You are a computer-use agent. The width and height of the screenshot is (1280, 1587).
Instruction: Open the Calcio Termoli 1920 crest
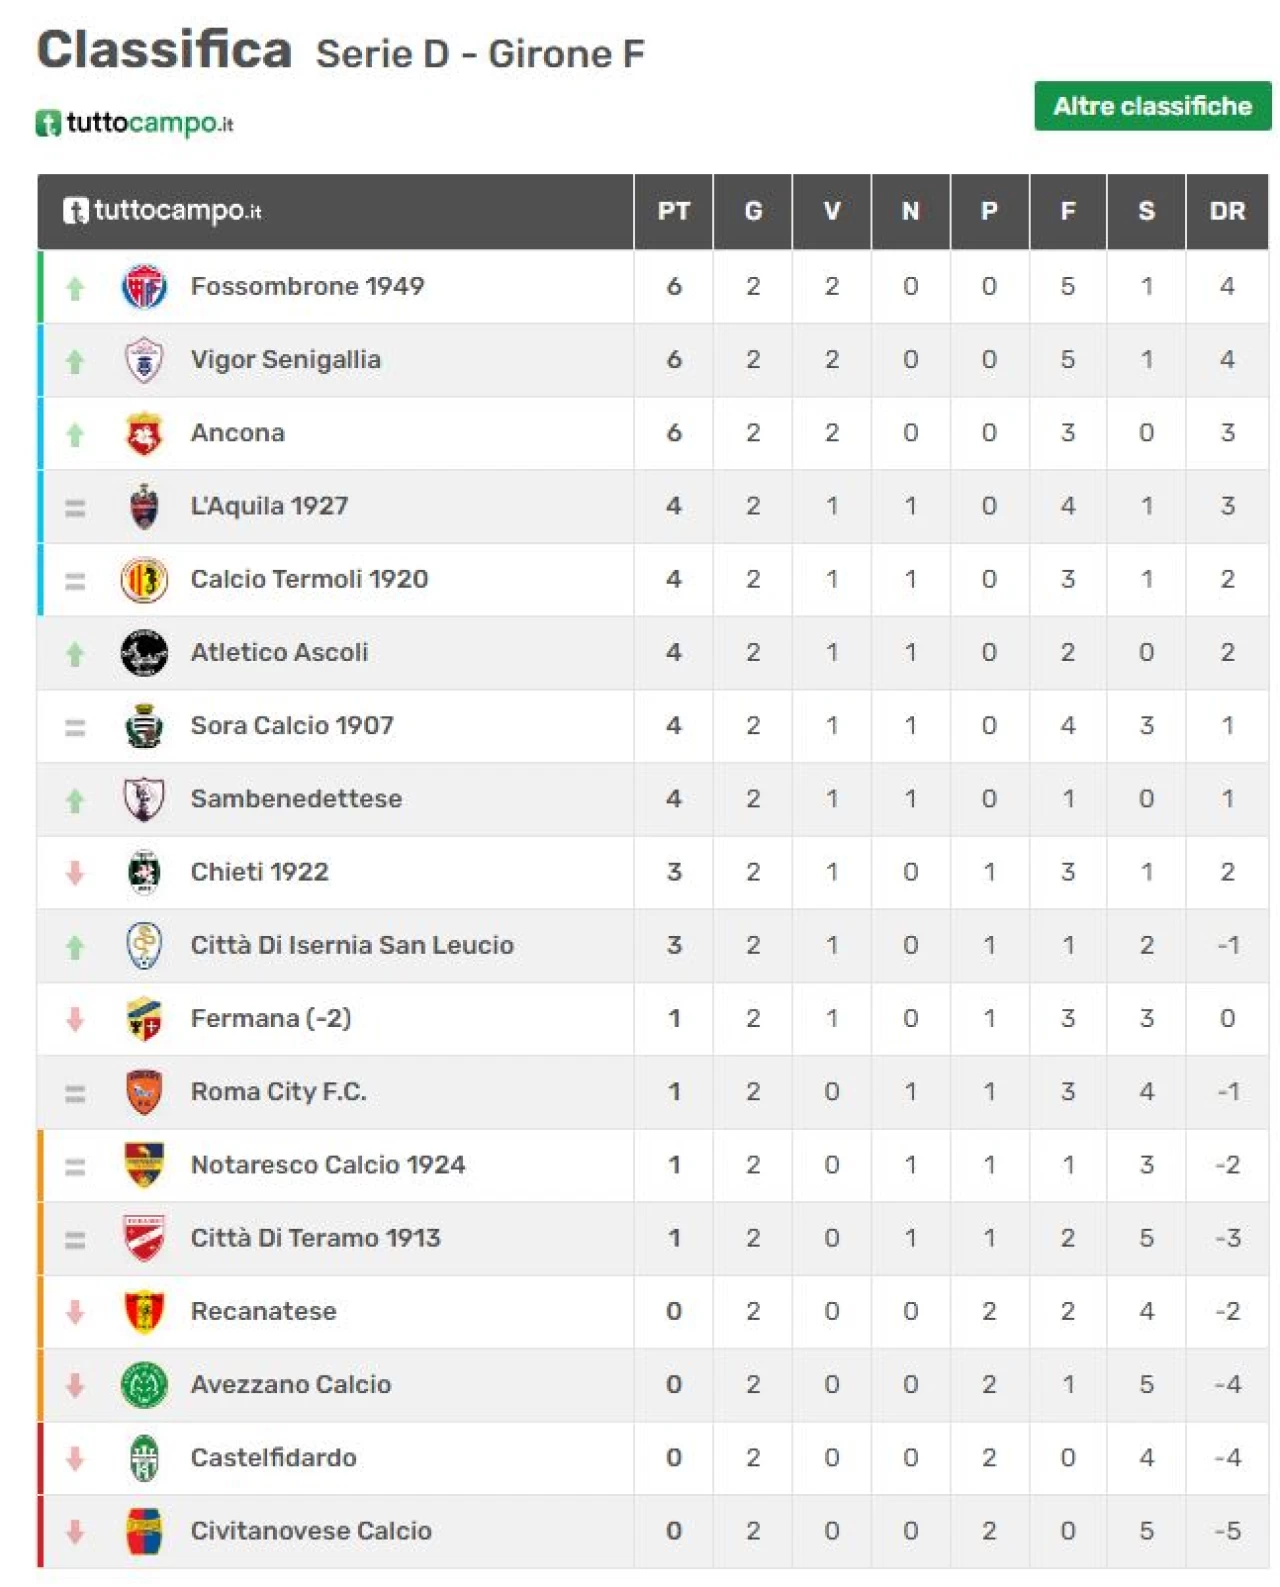[x=144, y=579]
